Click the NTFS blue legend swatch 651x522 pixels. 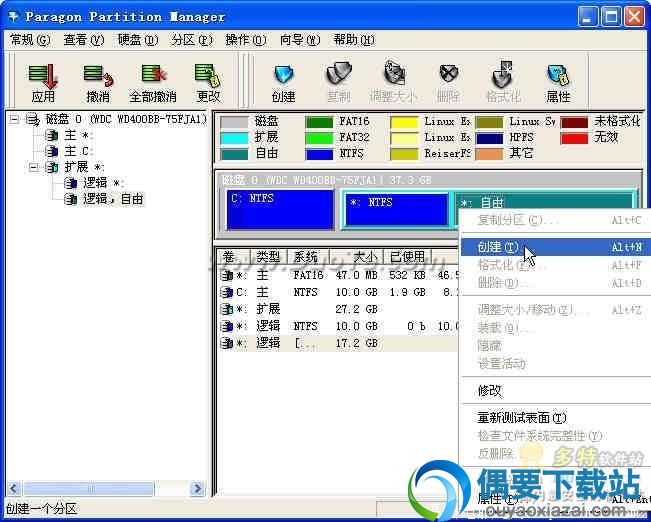coord(319,154)
